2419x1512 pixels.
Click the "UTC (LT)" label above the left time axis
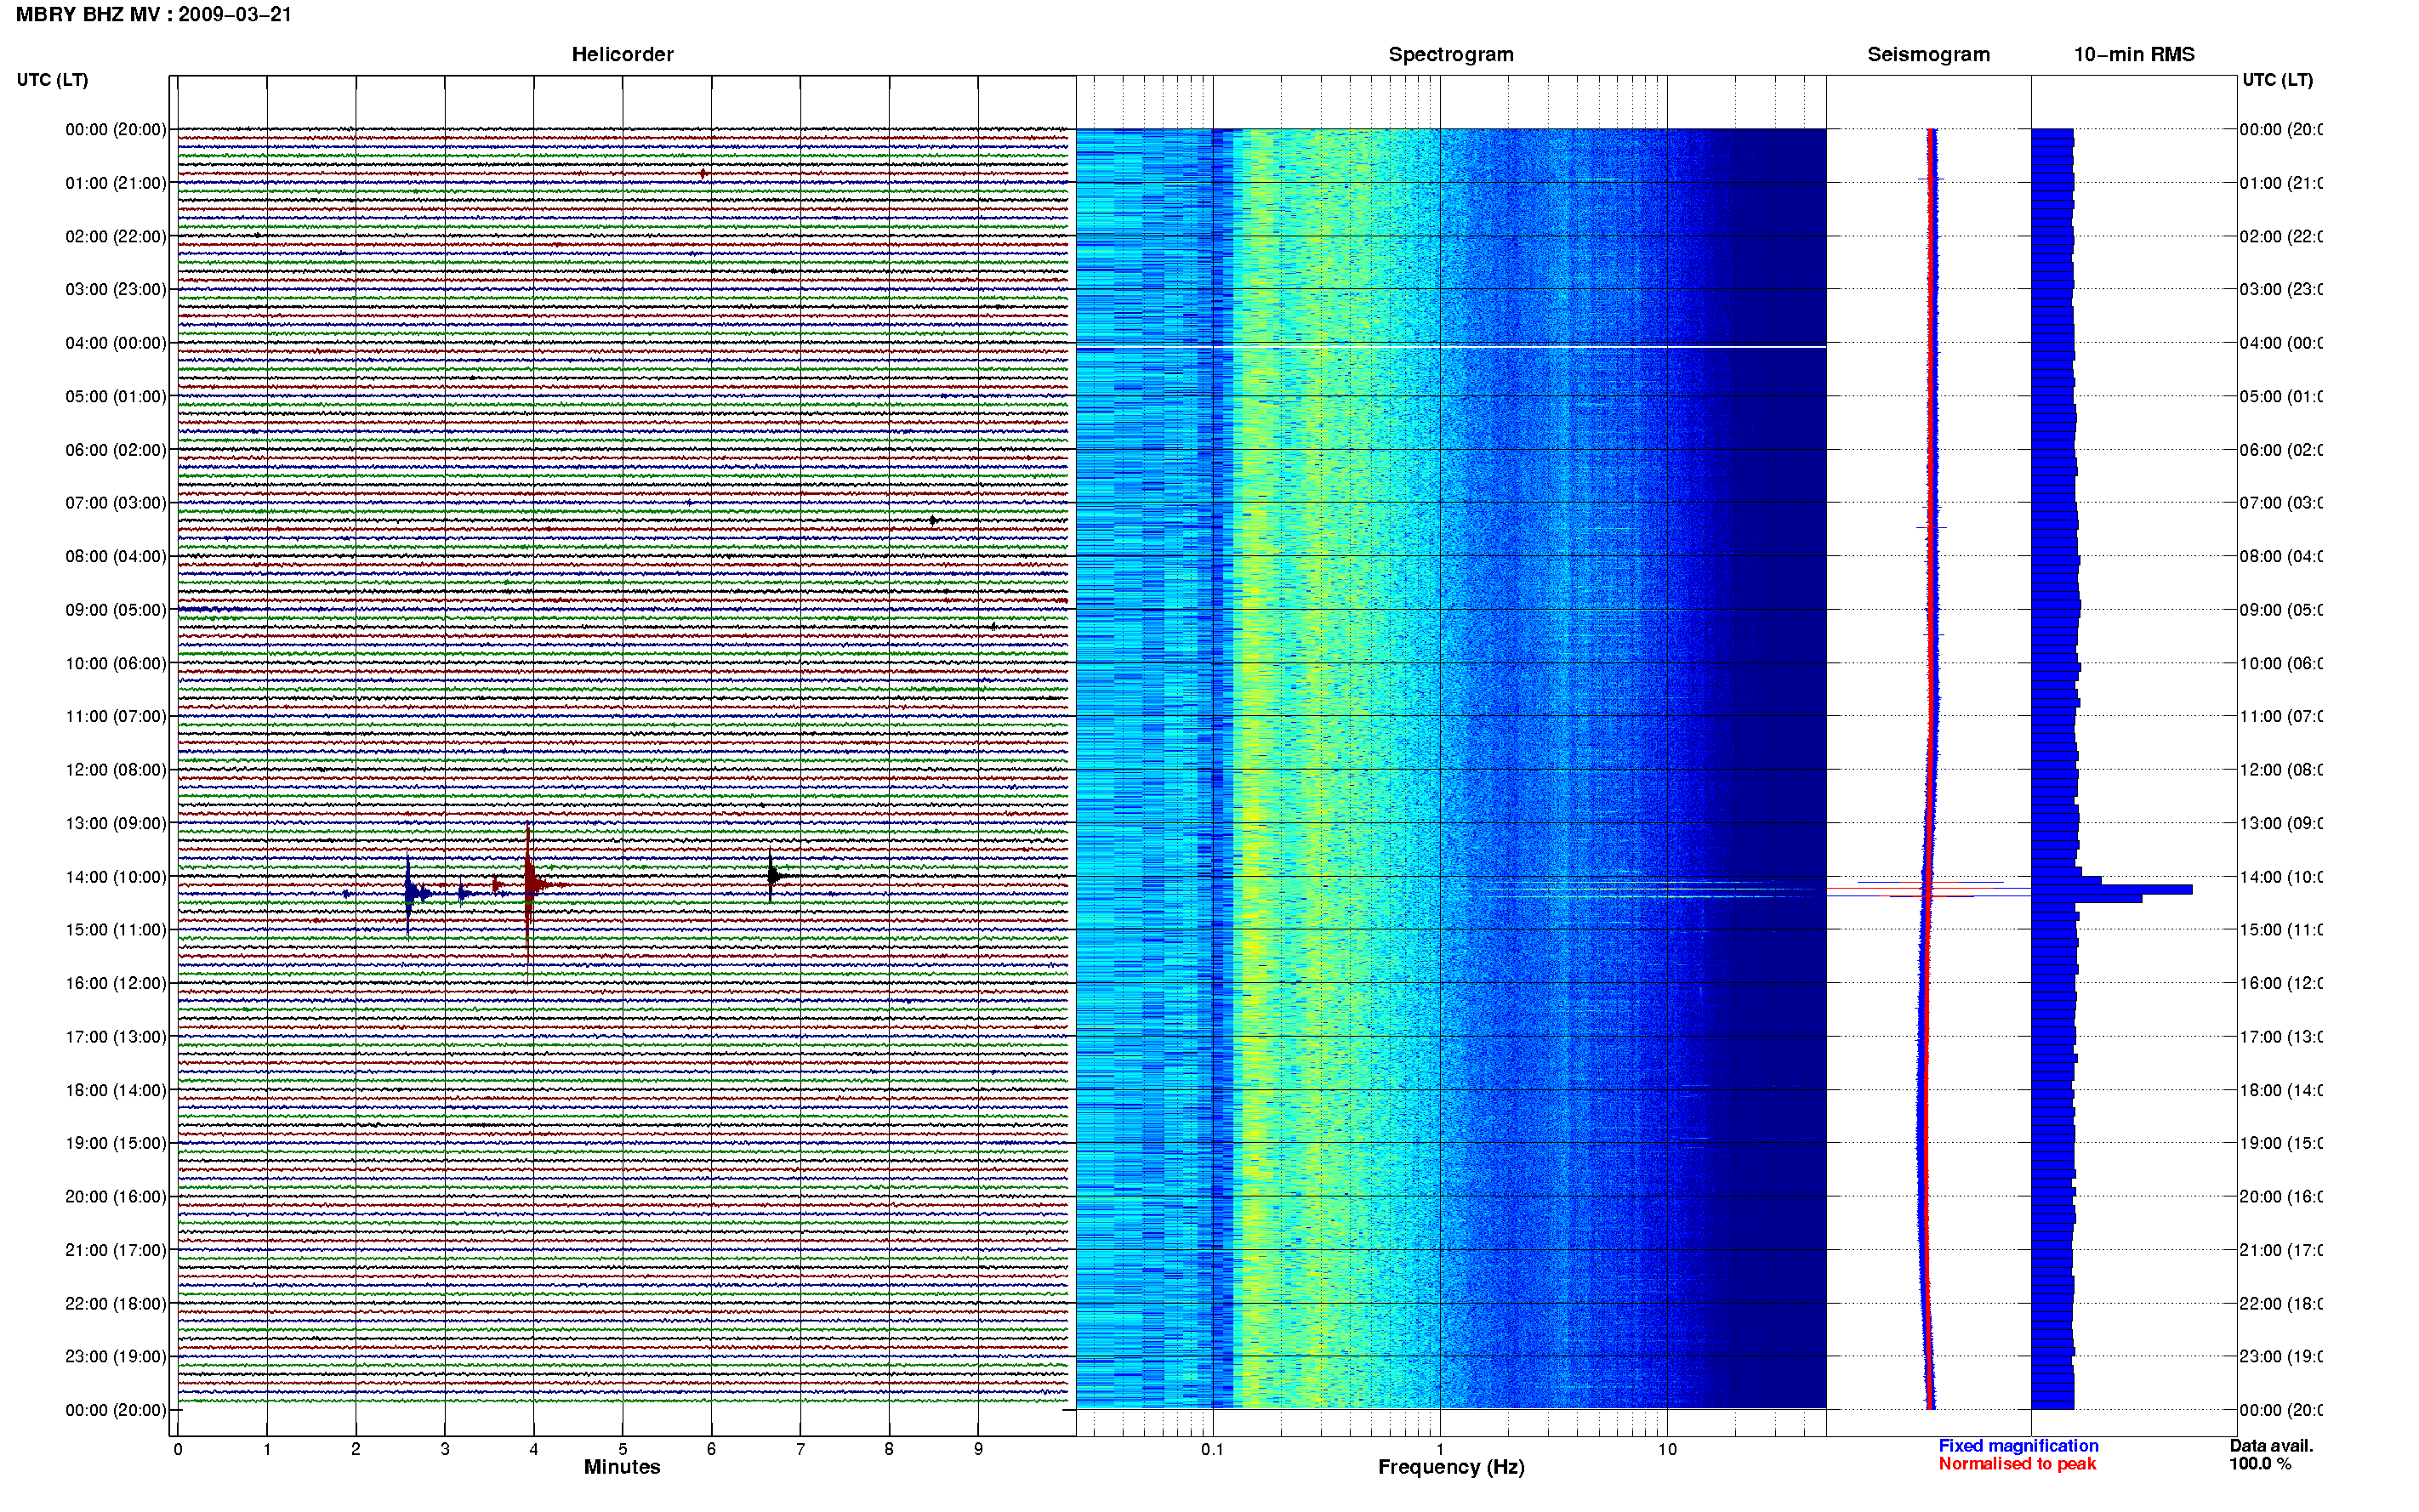(52, 80)
